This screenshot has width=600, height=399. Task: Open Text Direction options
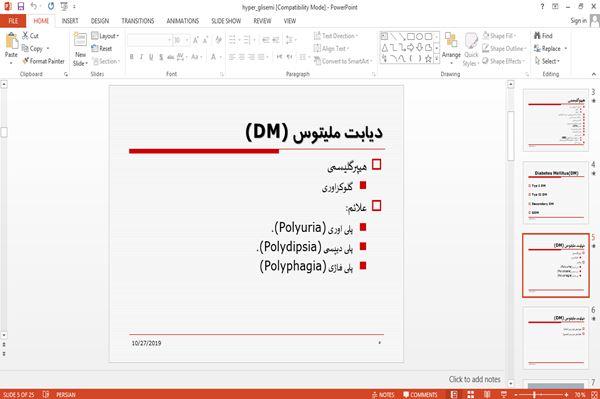[x=336, y=36]
